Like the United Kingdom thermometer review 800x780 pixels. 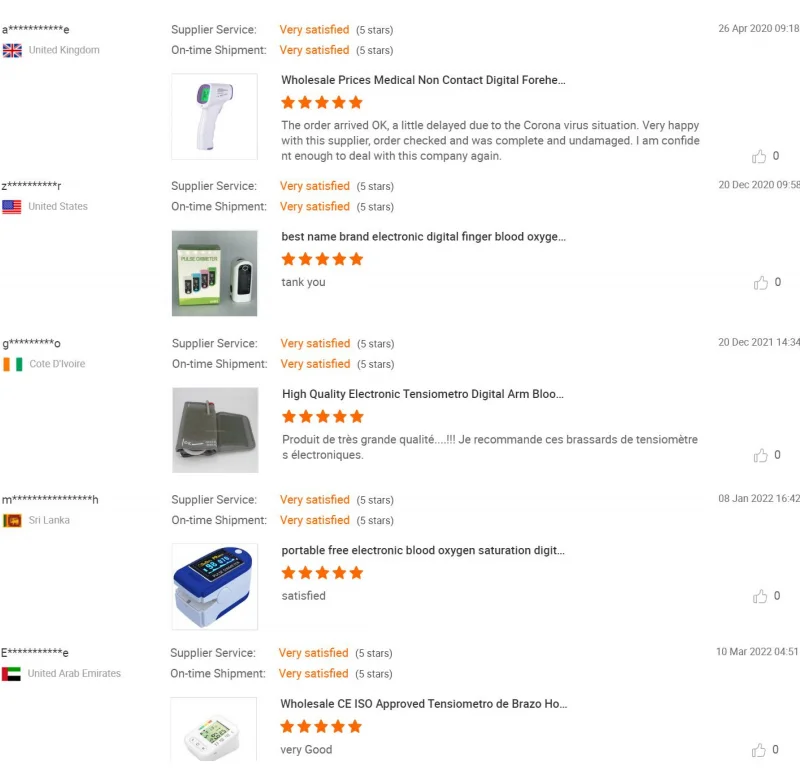(760, 156)
